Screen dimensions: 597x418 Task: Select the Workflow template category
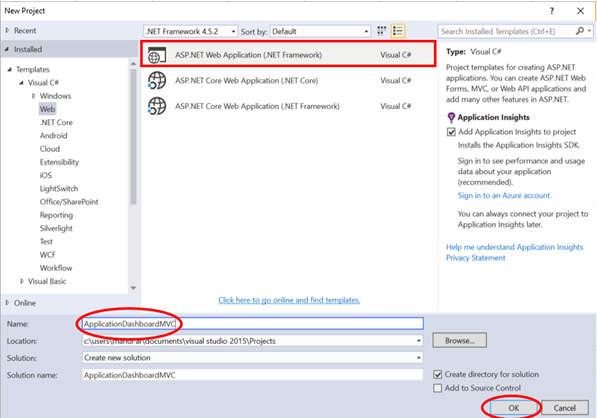coord(56,268)
